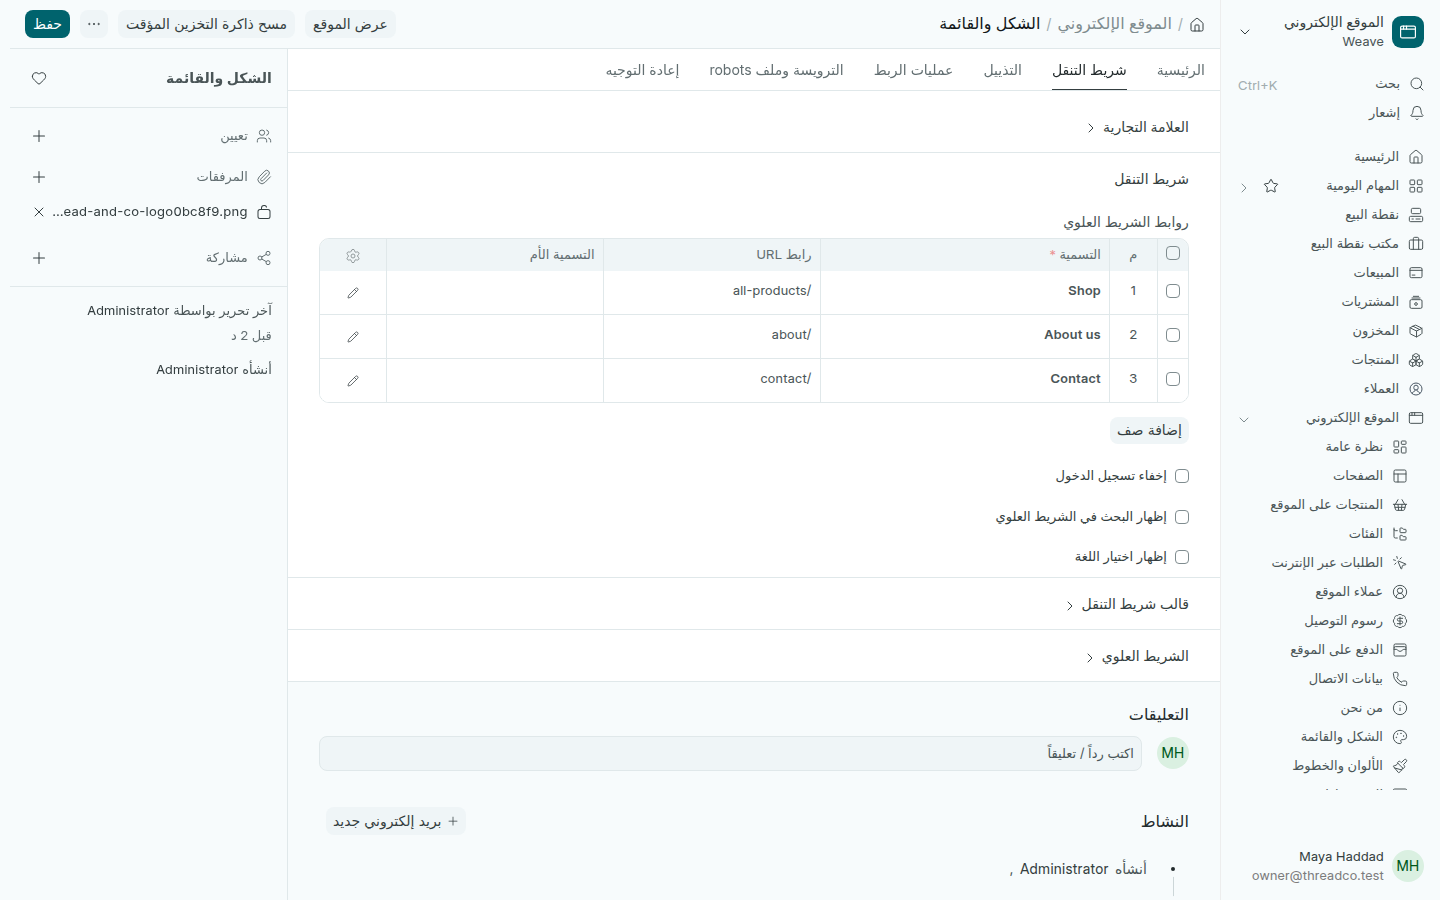Screen dimensions: 1440x900
Task: Add assignment with the plus icon beside تعيين
Action: [x=39, y=136]
